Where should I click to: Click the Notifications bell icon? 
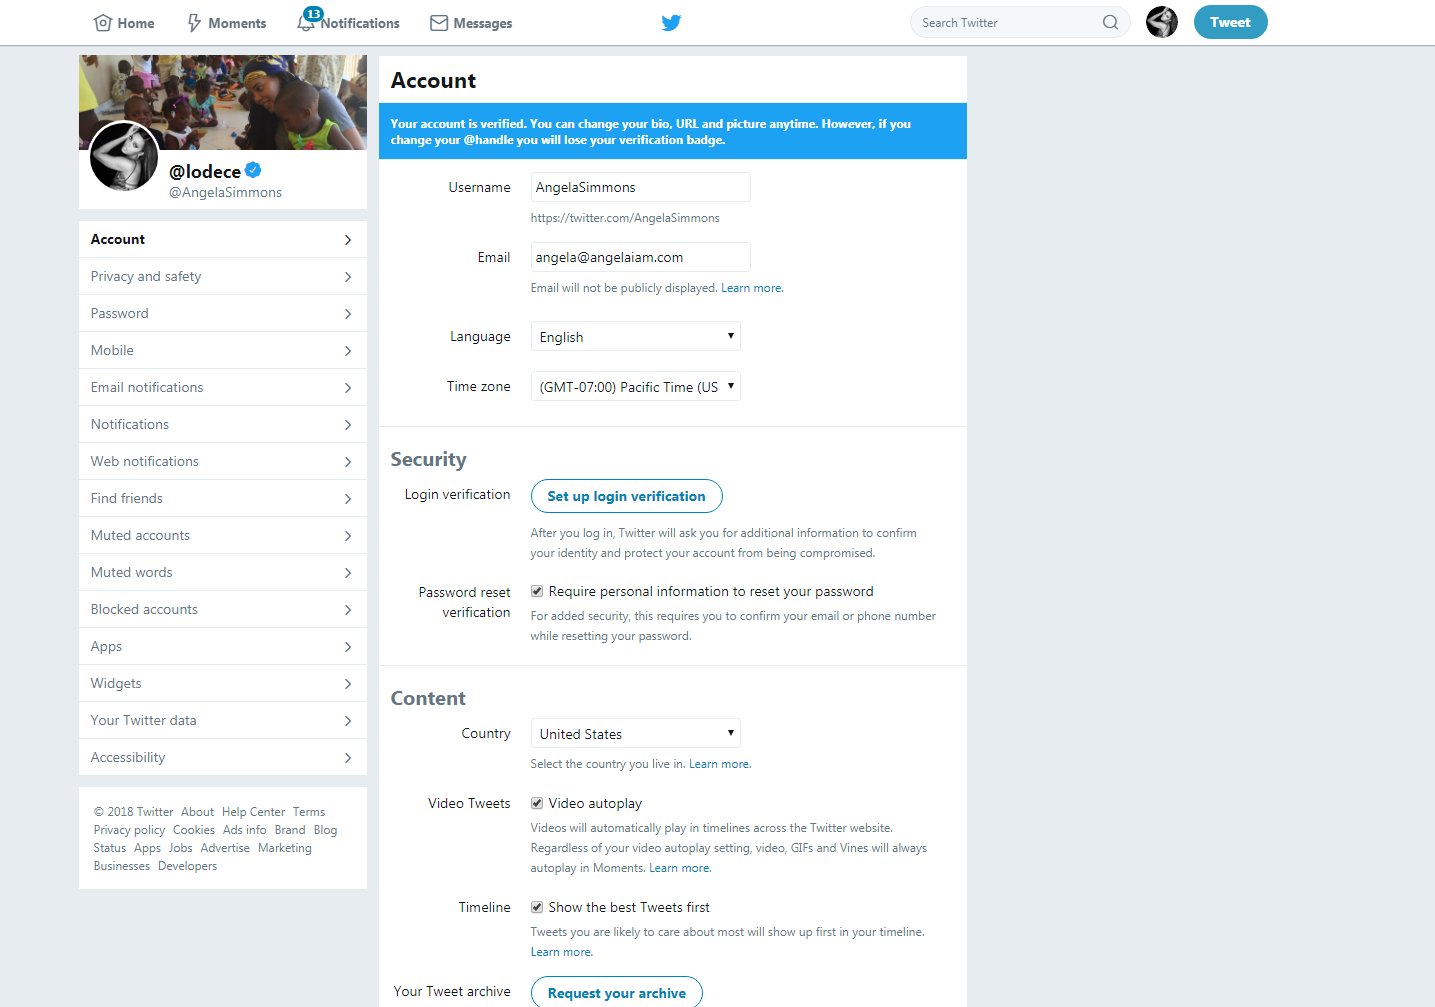pyautogui.click(x=306, y=23)
